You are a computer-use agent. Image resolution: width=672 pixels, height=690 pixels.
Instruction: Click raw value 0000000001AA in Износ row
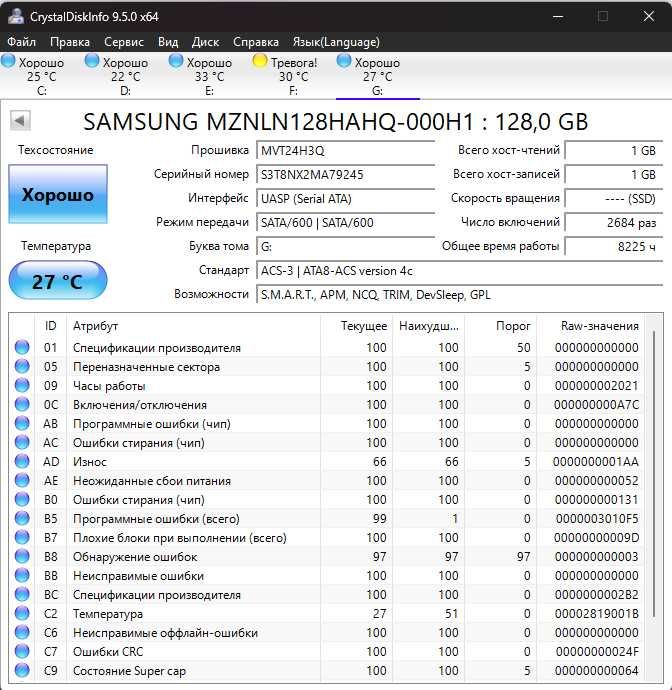pyautogui.click(x=596, y=462)
